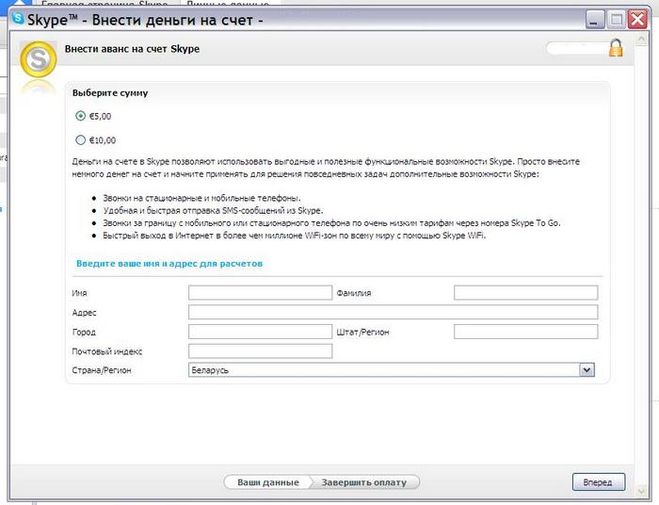
Task: Focus the Имя input field
Action: (x=260, y=292)
